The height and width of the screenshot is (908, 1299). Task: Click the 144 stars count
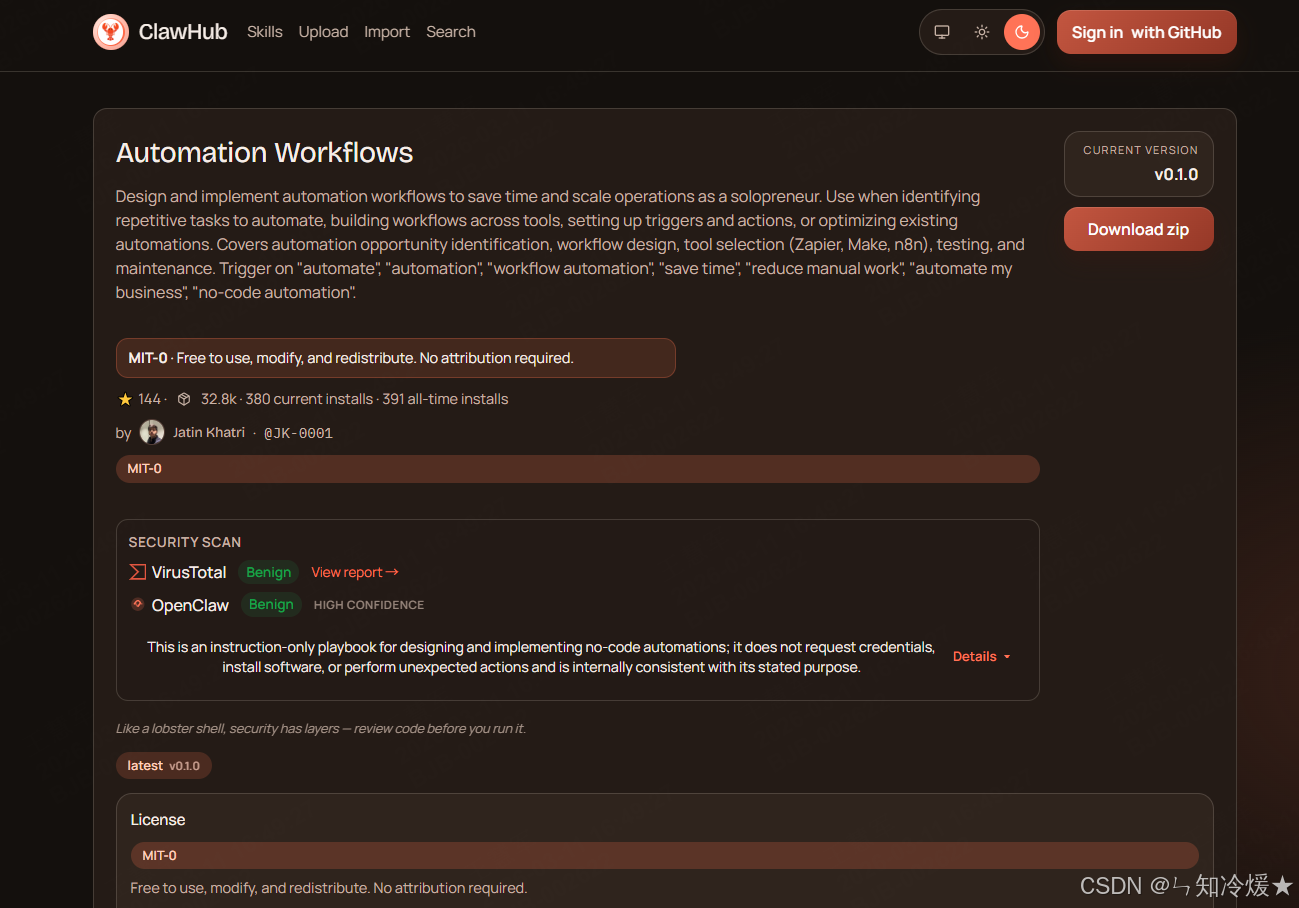(x=149, y=399)
